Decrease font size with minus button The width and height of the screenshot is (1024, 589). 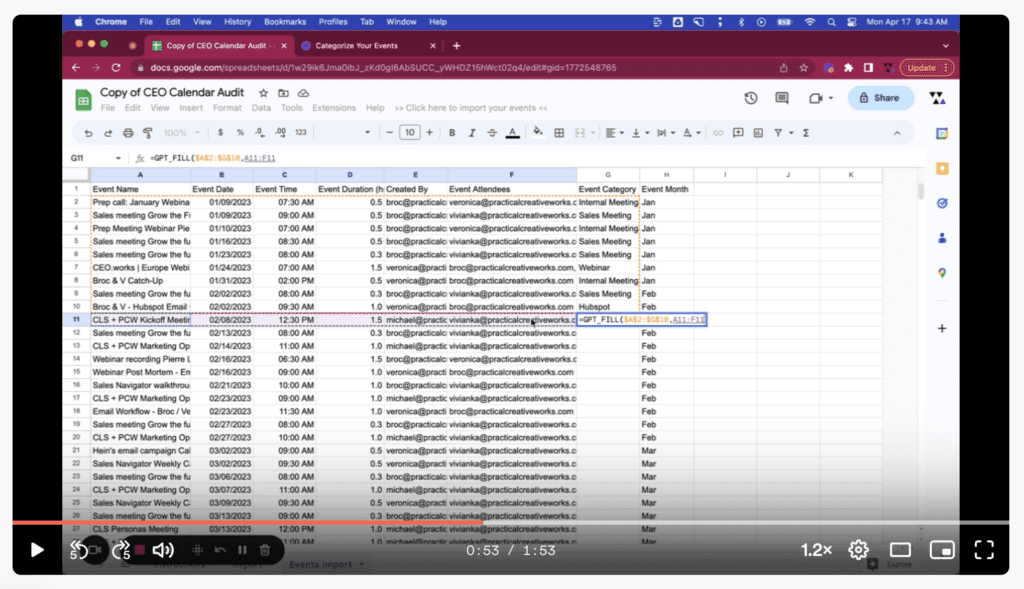(390, 133)
